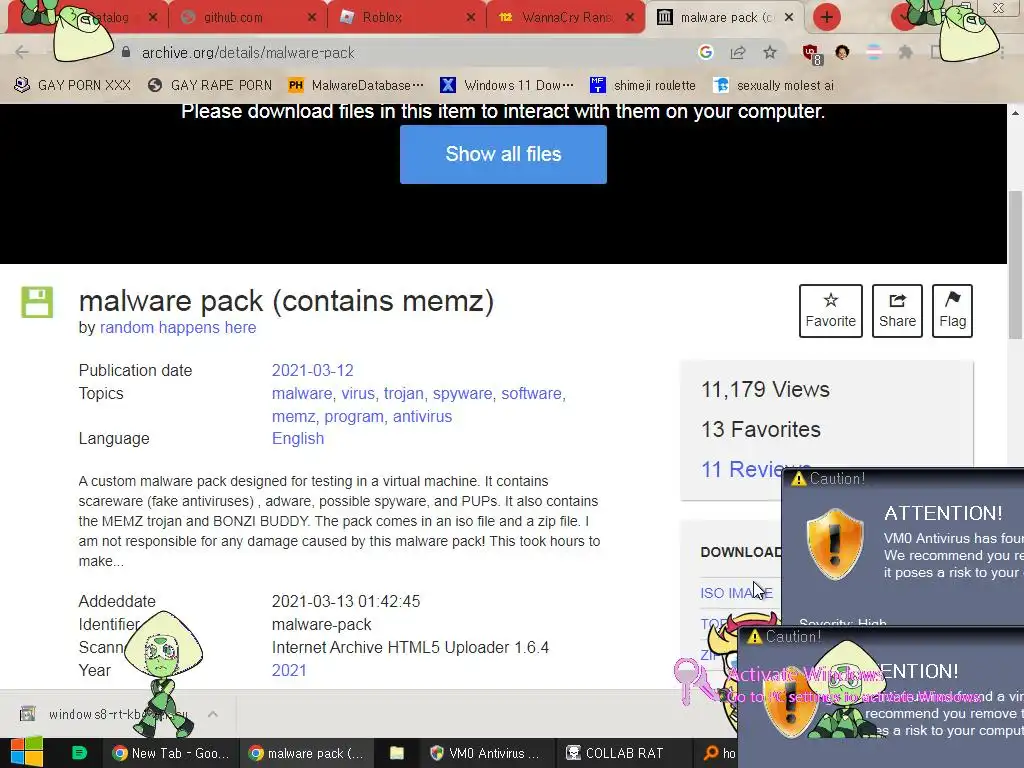Click the downloaded windows8-rt file icon
Screen dimensions: 1024x768
27,714
